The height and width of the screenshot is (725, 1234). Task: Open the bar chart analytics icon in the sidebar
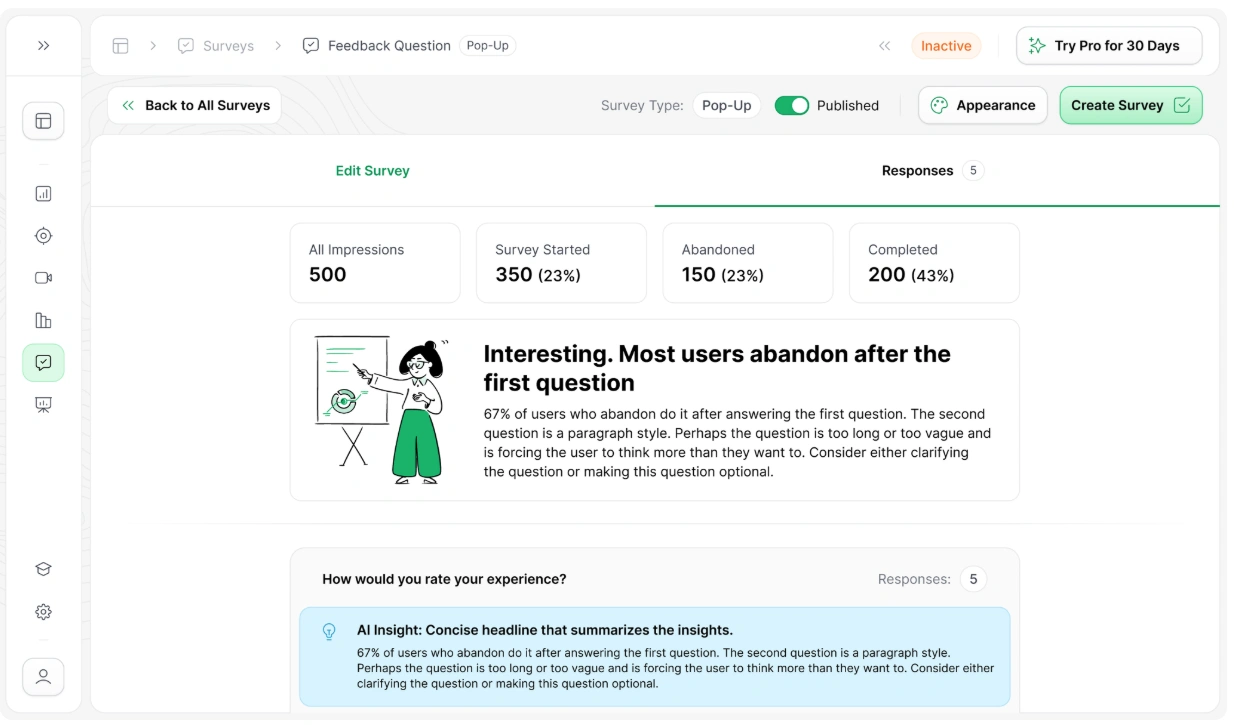43,194
